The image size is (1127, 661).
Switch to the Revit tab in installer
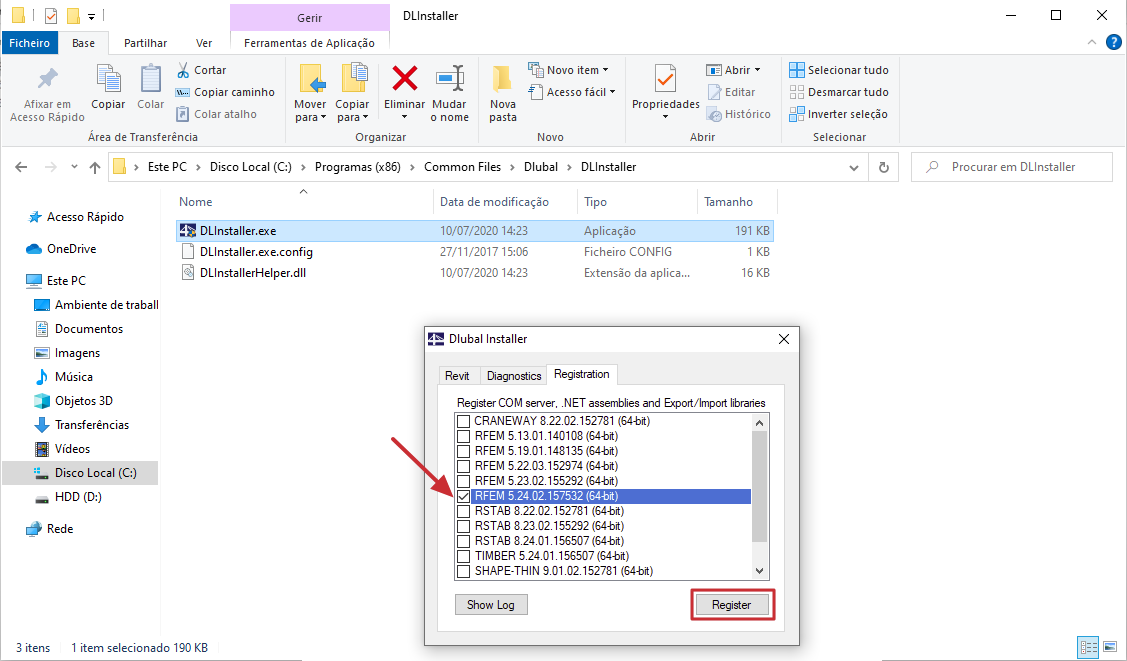(457, 376)
